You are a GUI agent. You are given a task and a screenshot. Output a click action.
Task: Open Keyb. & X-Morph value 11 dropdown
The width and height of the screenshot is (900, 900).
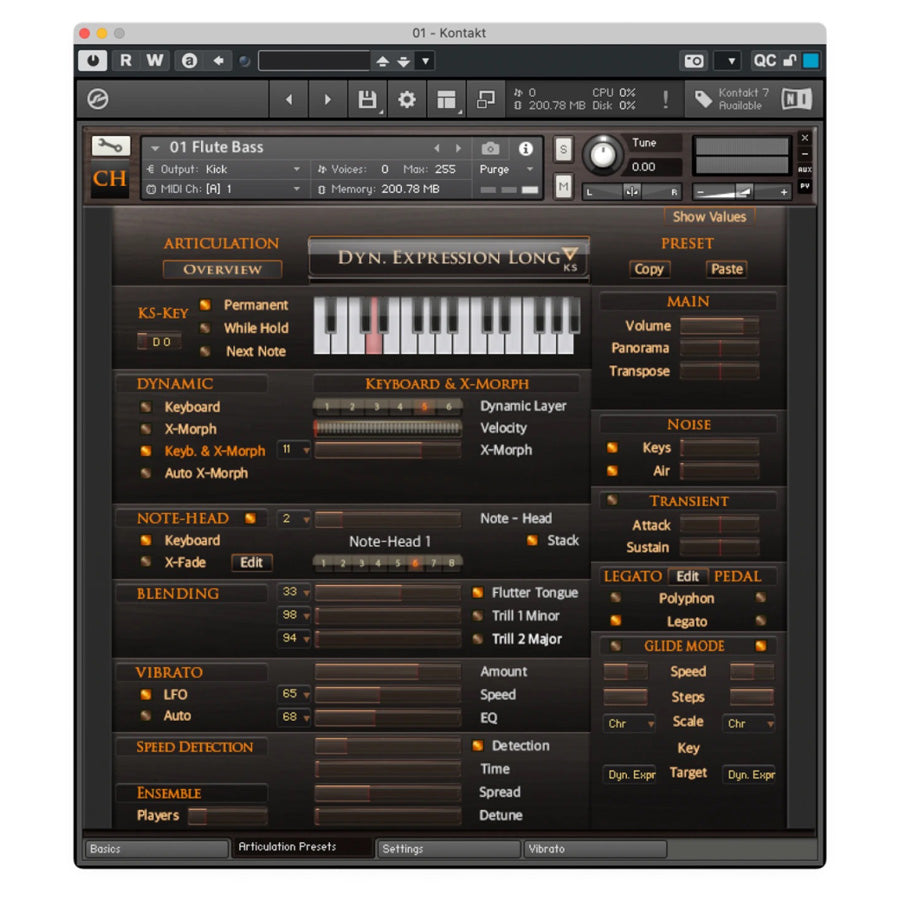pyautogui.click(x=294, y=449)
